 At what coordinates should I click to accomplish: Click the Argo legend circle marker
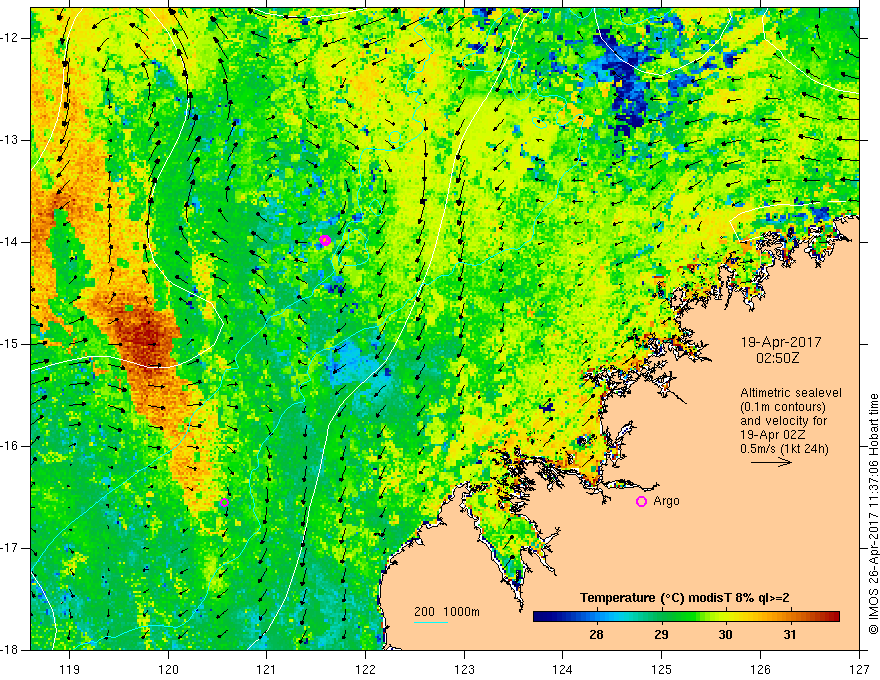641,502
